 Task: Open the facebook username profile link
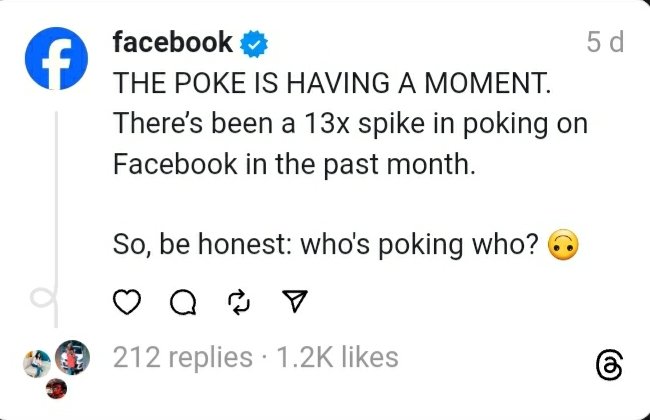[x=172, y=43]
